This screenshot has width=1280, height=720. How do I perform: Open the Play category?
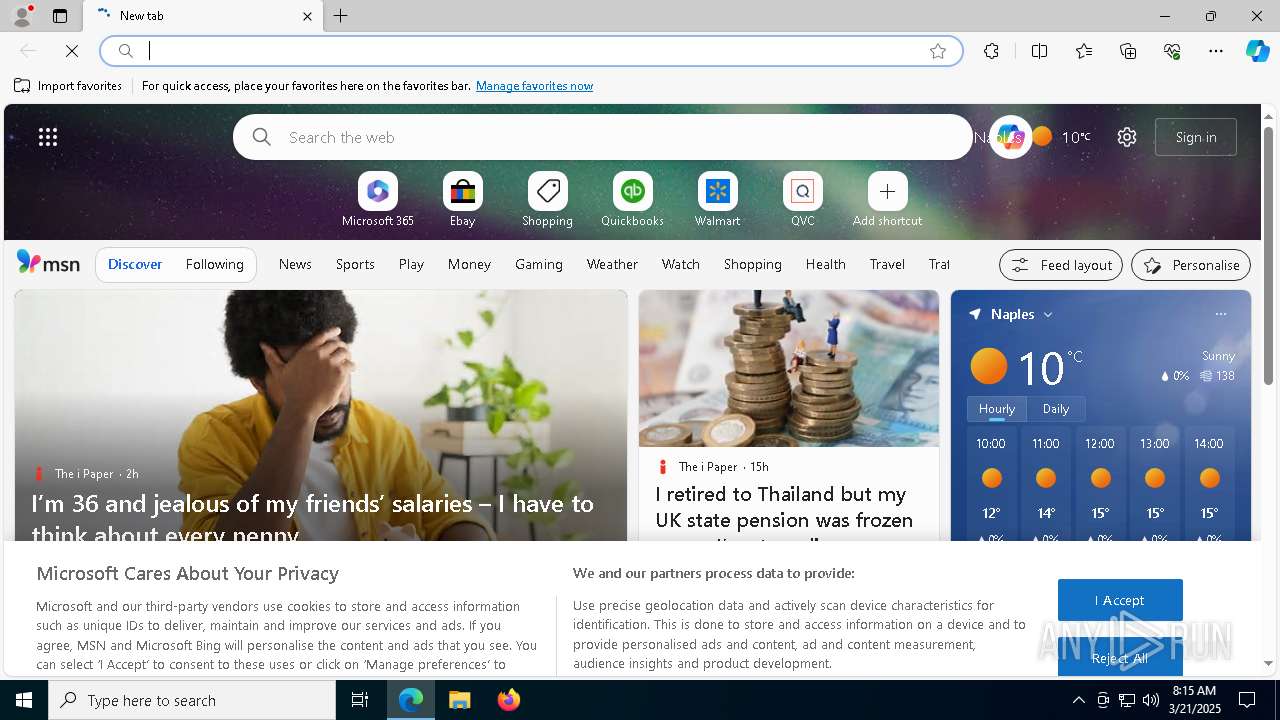[x=411, y=264]
